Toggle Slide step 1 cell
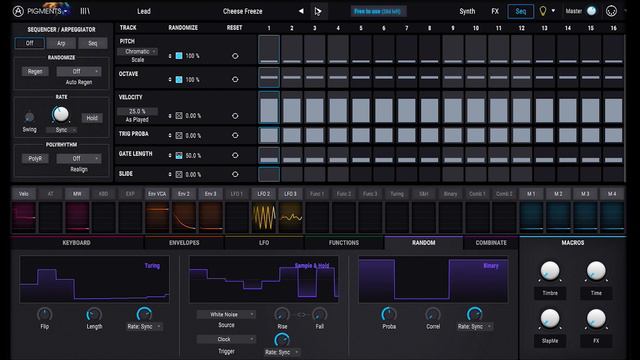Viewport: 640px width, 360px height. pos(269,174)
